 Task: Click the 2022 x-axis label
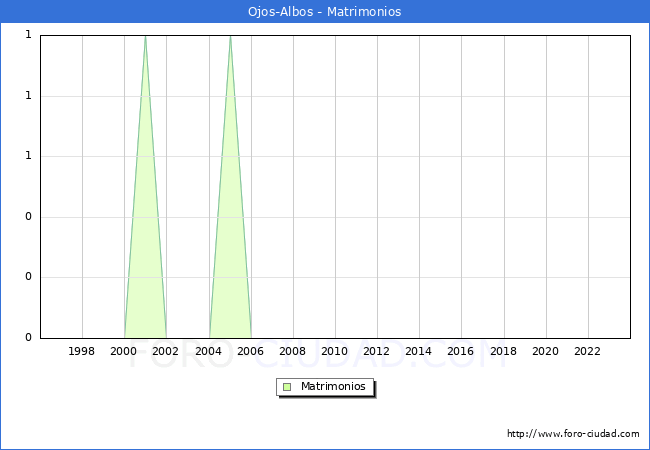pos(588,351)
